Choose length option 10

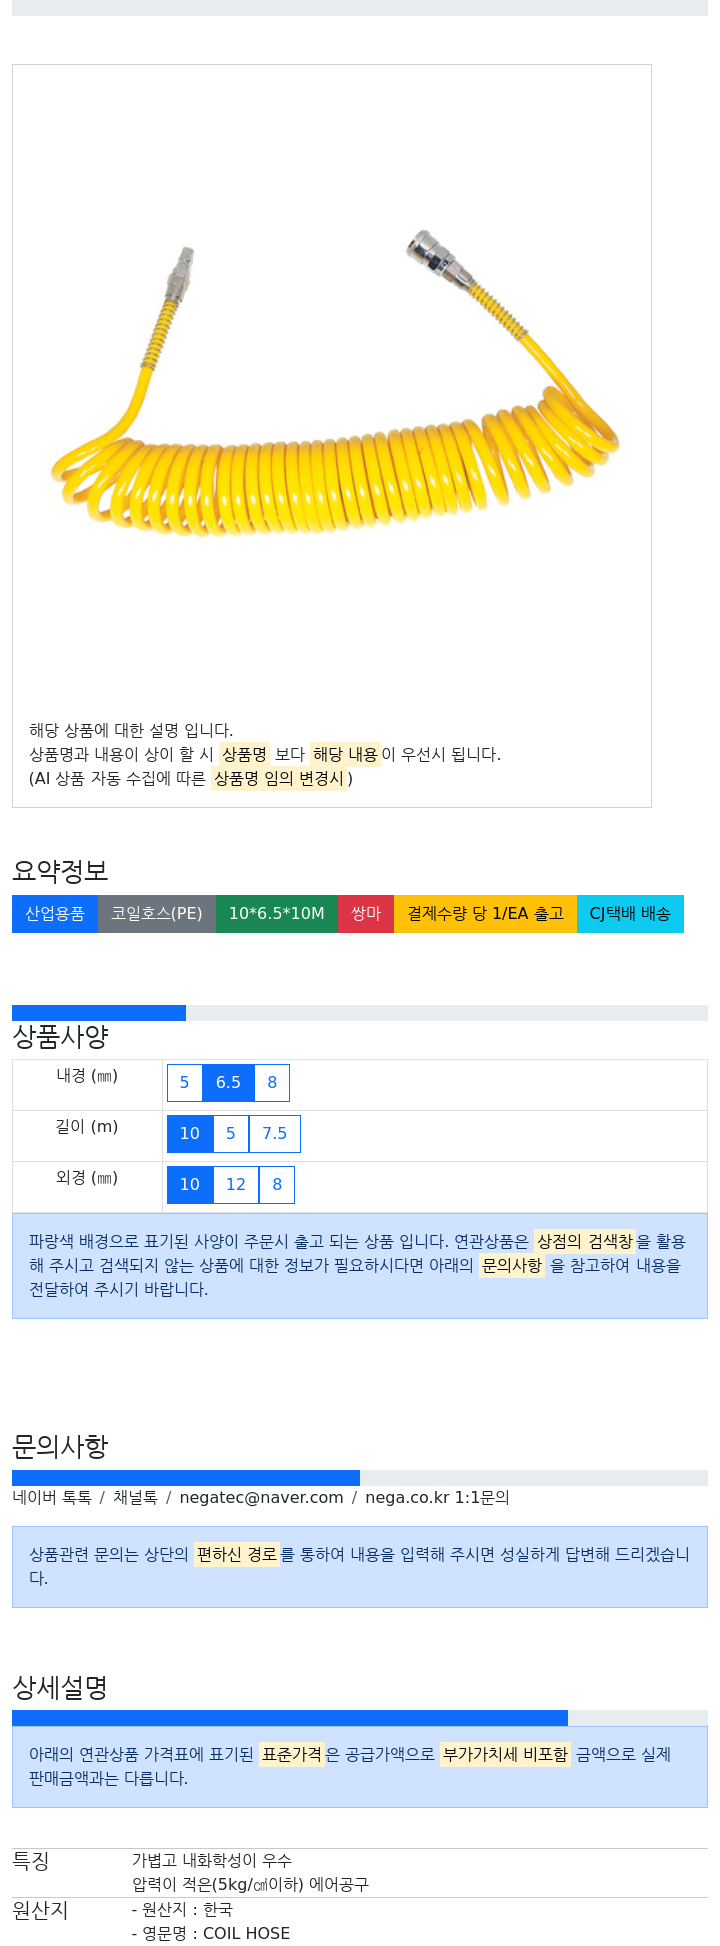[190, 1134]
